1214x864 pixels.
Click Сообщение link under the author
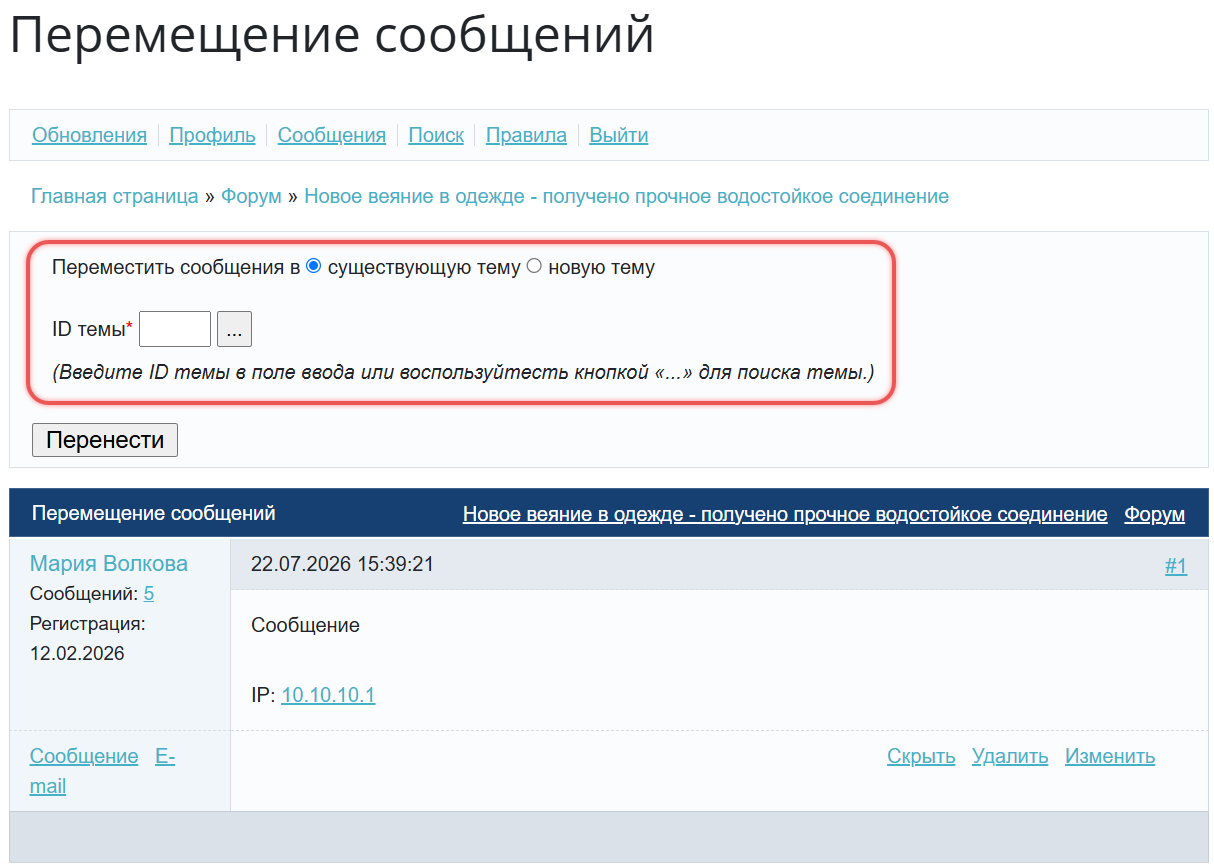(84, 756)
